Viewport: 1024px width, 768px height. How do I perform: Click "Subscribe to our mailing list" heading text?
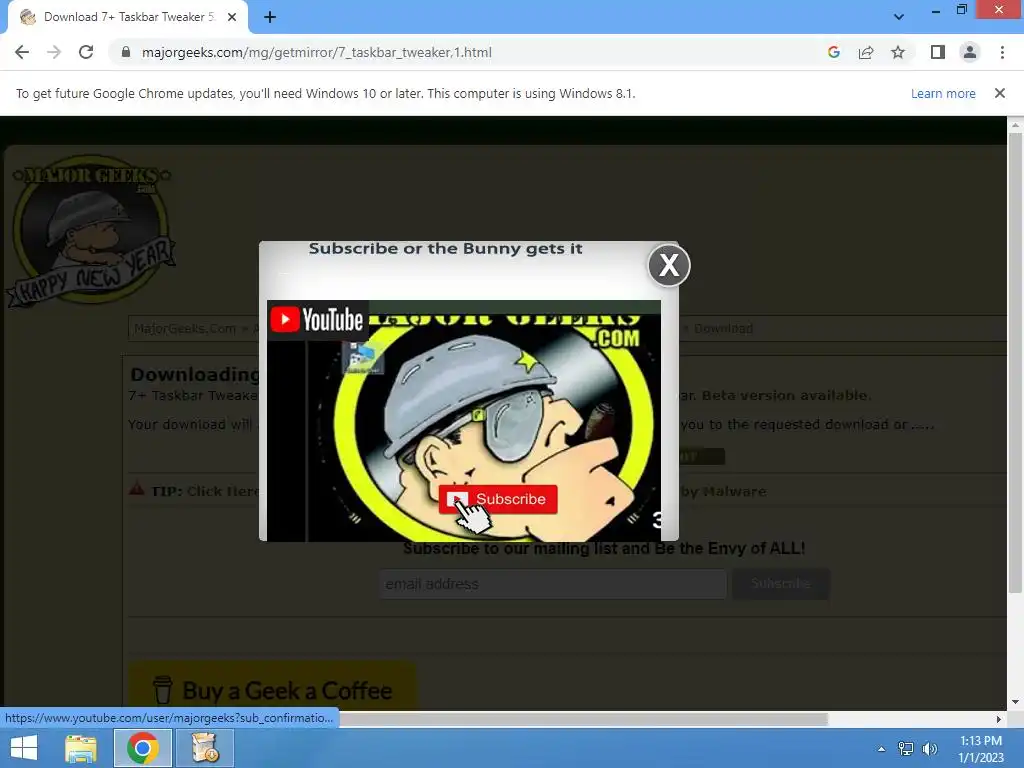(604, 549)
